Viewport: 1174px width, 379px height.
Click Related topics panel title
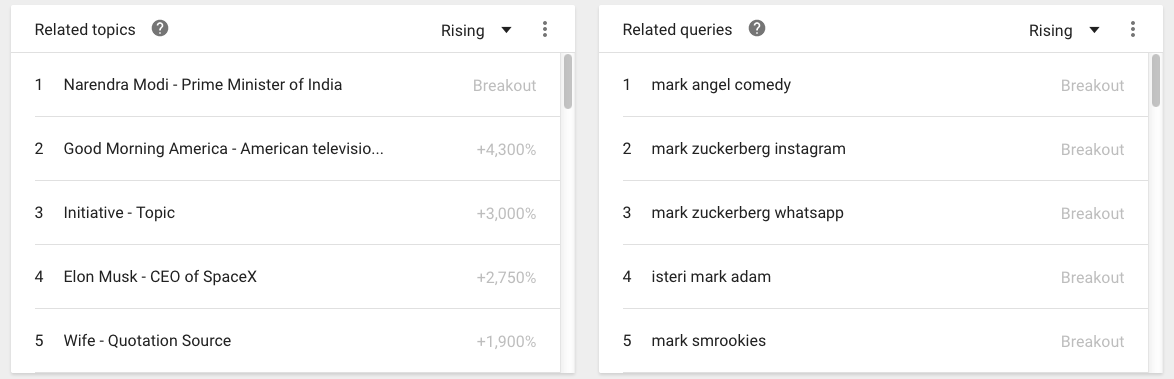click(x=85, y=29)
